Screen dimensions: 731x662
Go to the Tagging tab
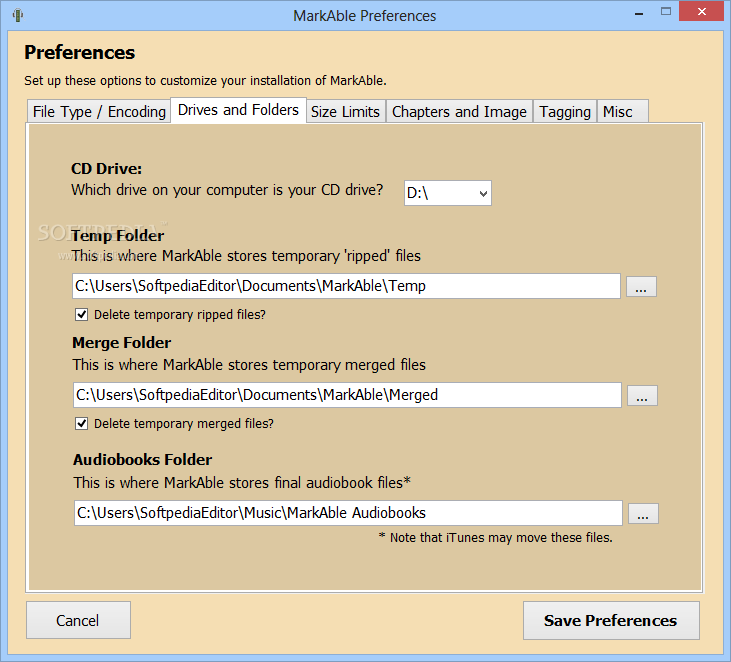pos(565,112)
